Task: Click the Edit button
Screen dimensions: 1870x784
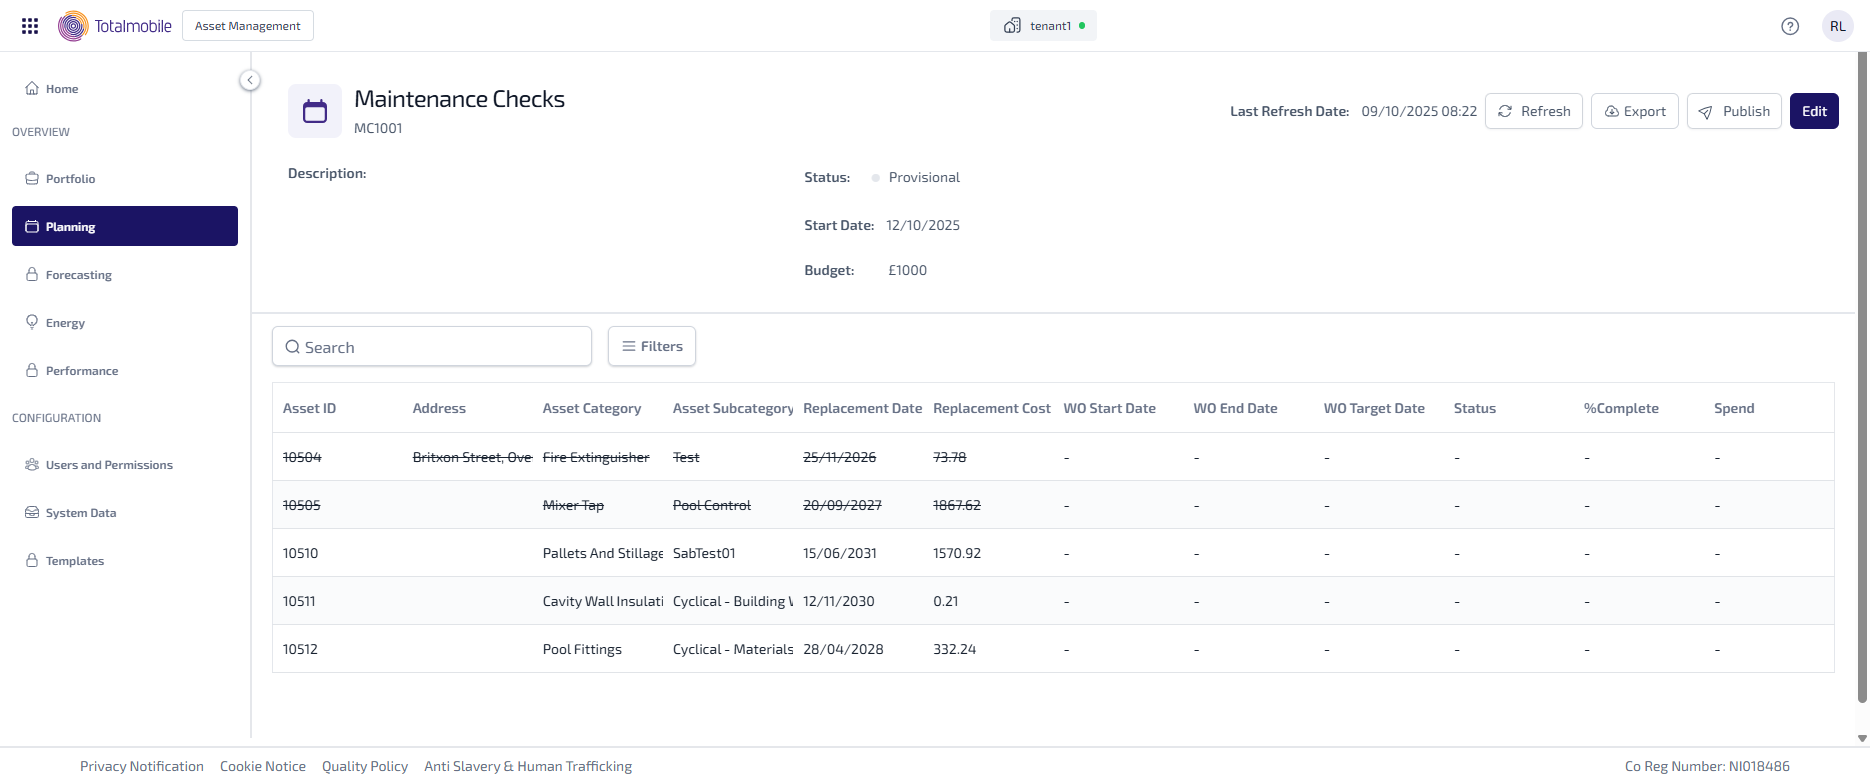Action: pos(1814,111)
